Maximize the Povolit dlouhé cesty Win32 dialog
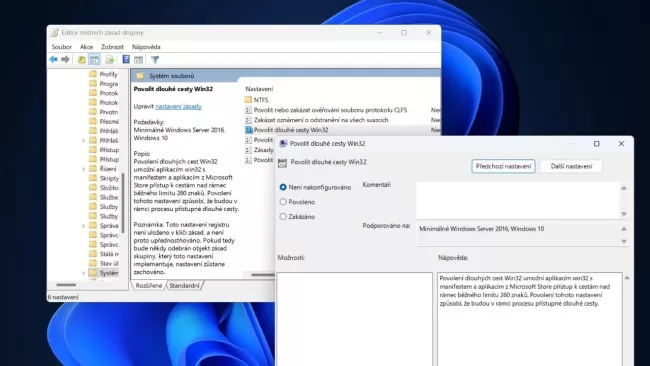 click(597, 144)
